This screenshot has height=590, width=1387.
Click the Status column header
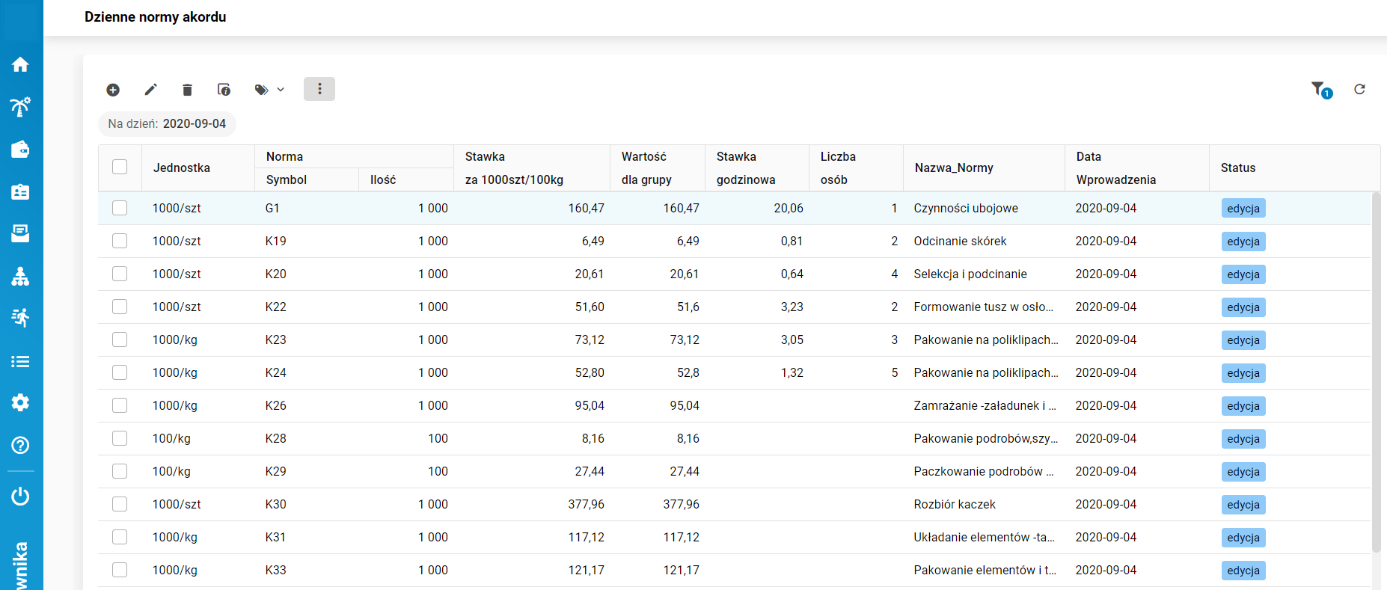1238,168
